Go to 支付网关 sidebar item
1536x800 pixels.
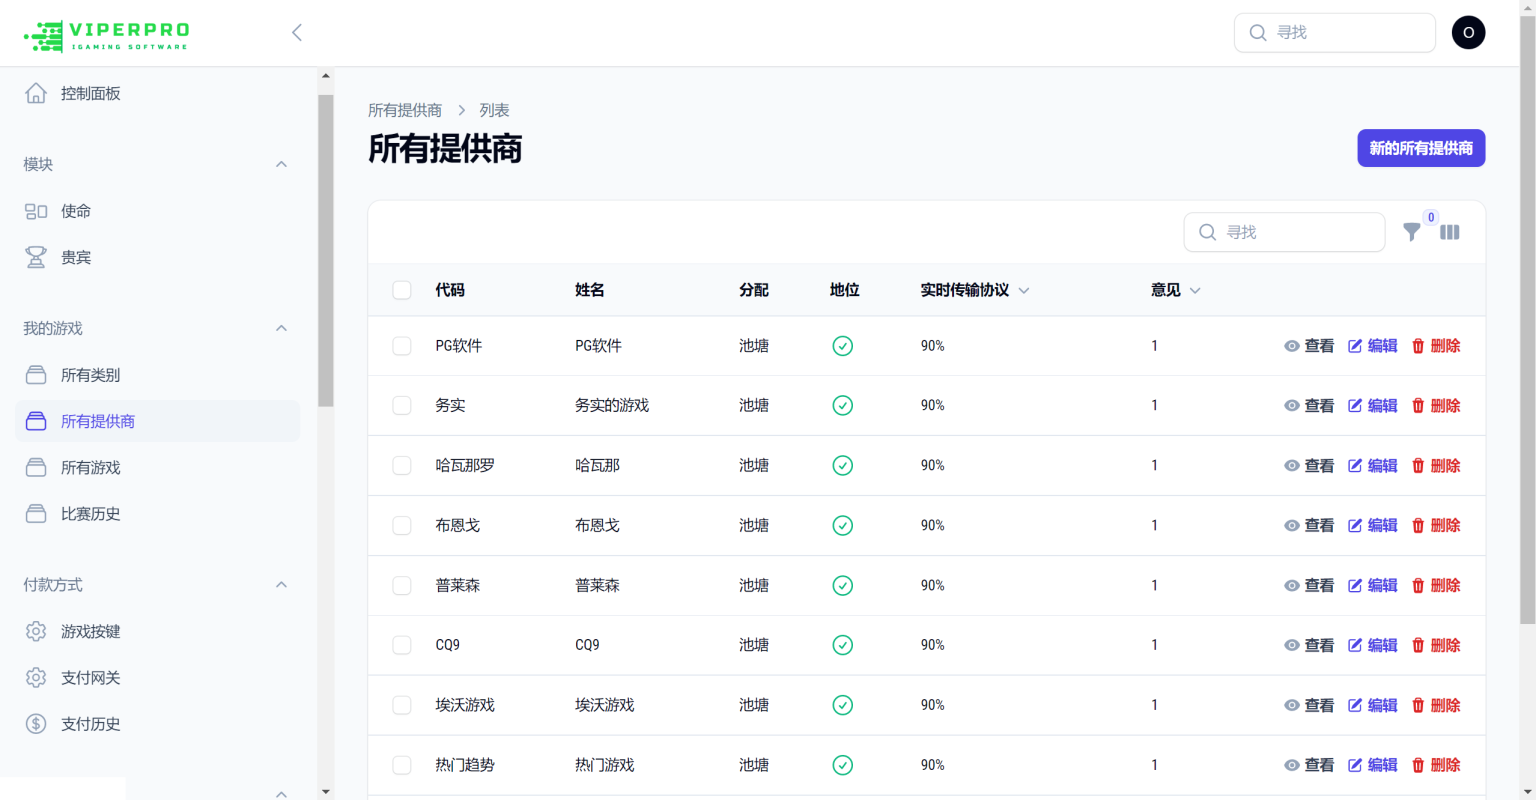pyautogui.click(x=90, y=678)
